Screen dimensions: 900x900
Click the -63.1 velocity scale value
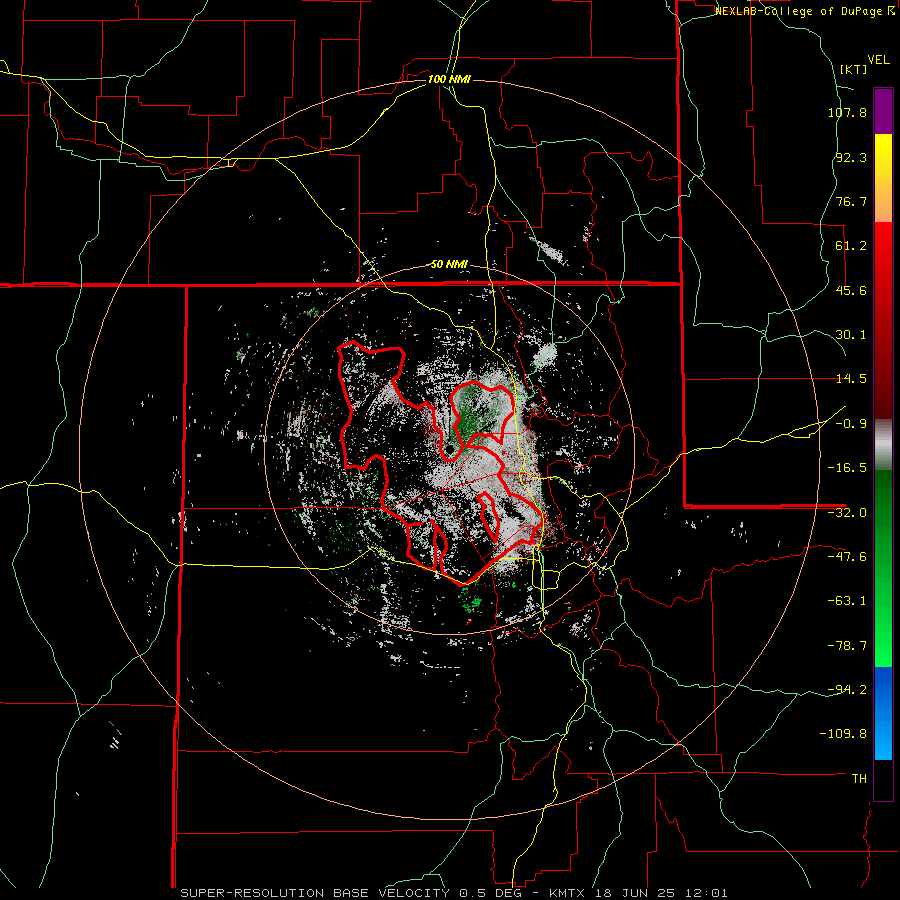click(847, 601)
